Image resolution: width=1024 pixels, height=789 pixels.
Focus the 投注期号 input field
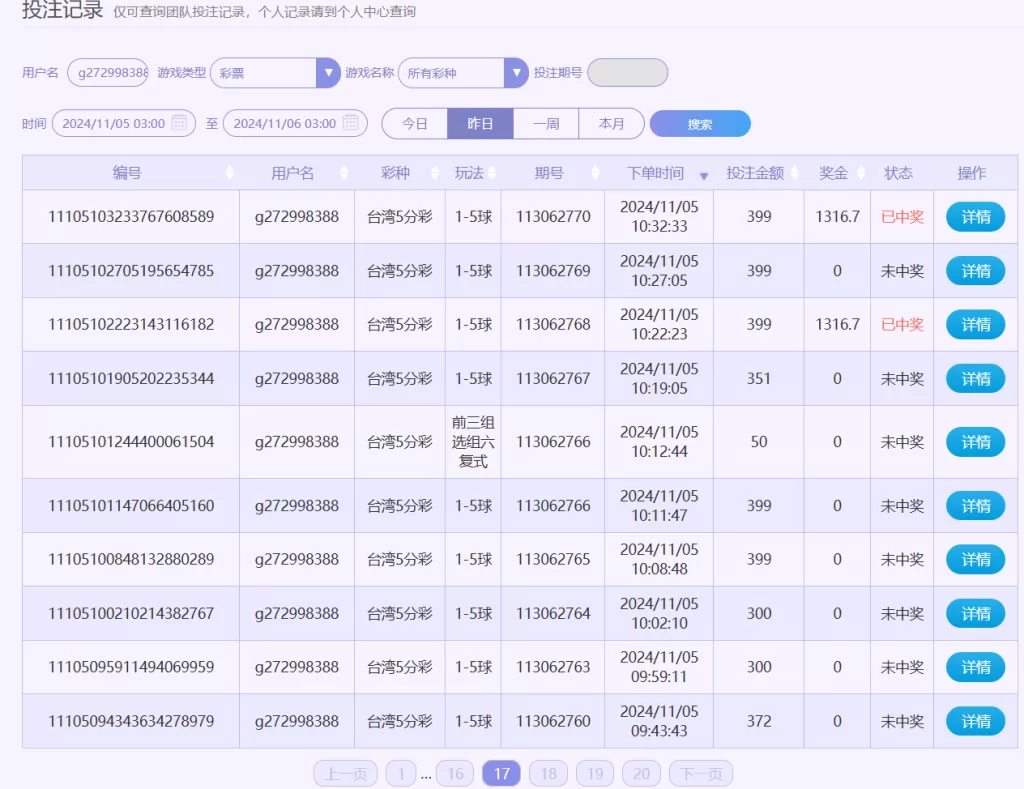point(628,72)
